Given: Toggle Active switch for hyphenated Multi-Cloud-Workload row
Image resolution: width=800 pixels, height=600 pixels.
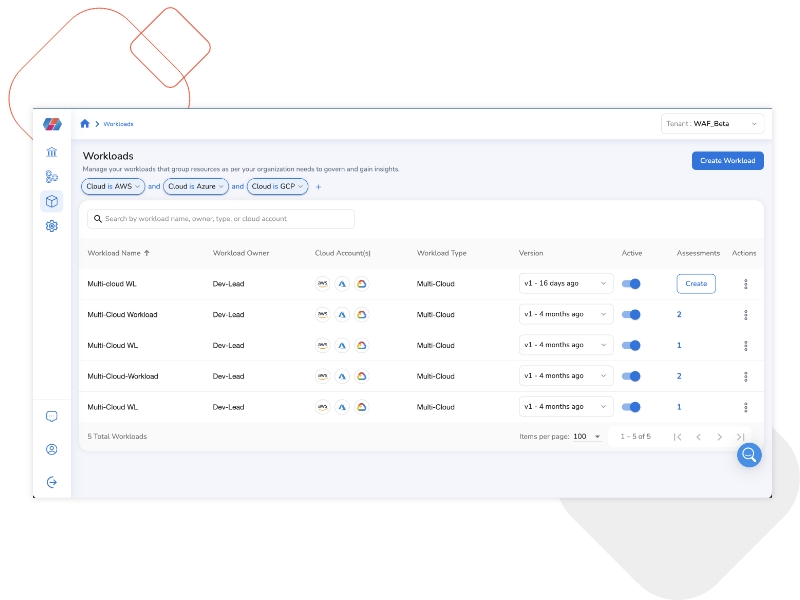Looking at the screenshot, I should tap(631, 376).
